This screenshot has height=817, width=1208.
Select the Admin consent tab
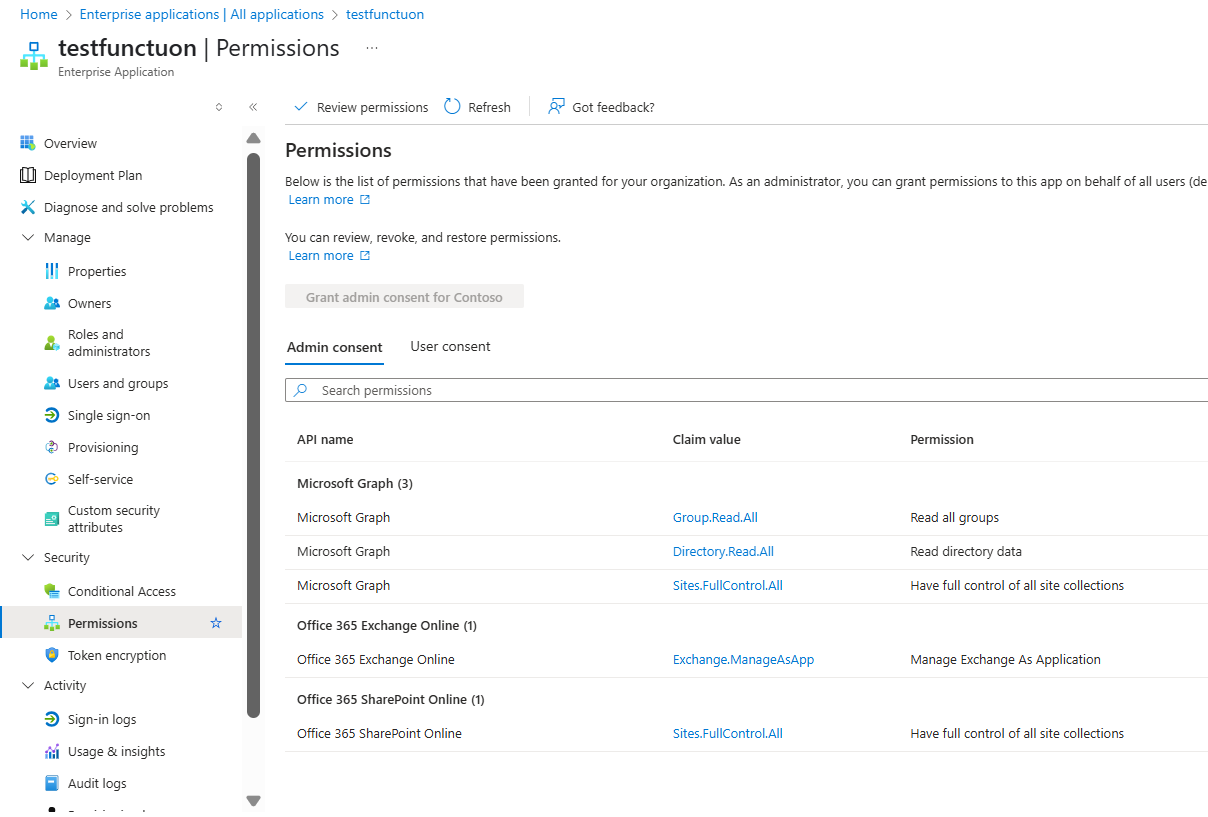[x=334, y=346]
